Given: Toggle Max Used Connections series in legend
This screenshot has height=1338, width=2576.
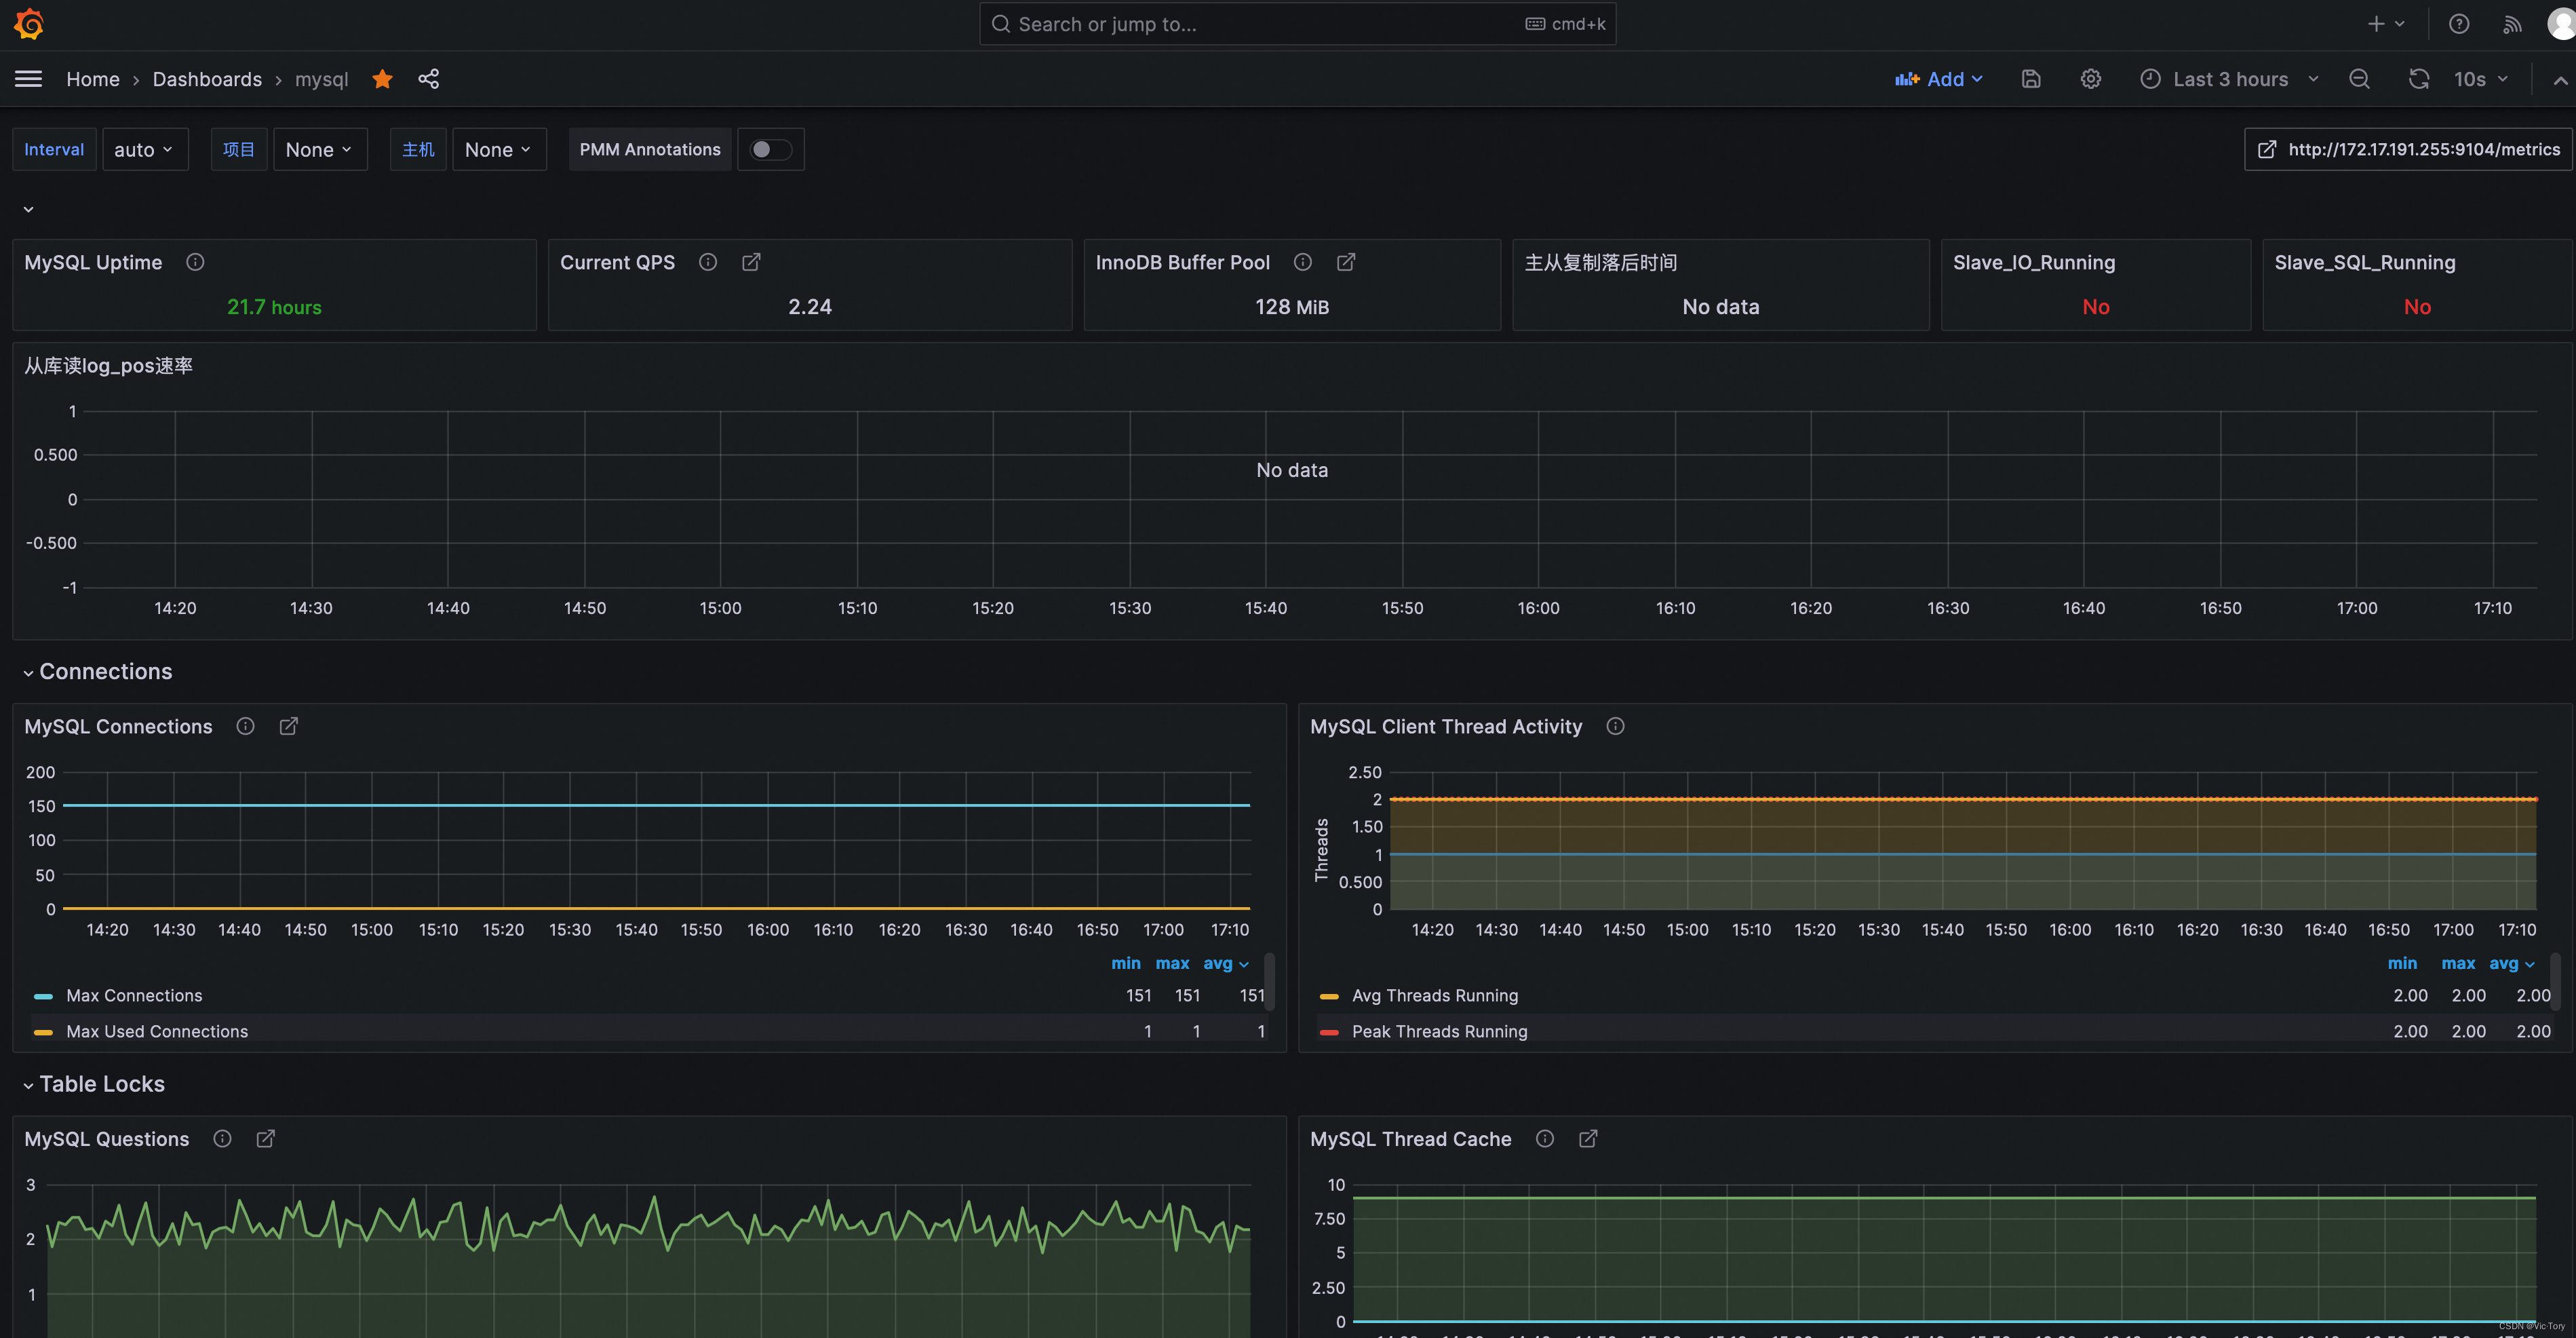Looking at the screenshot, I should (157, 1032).
